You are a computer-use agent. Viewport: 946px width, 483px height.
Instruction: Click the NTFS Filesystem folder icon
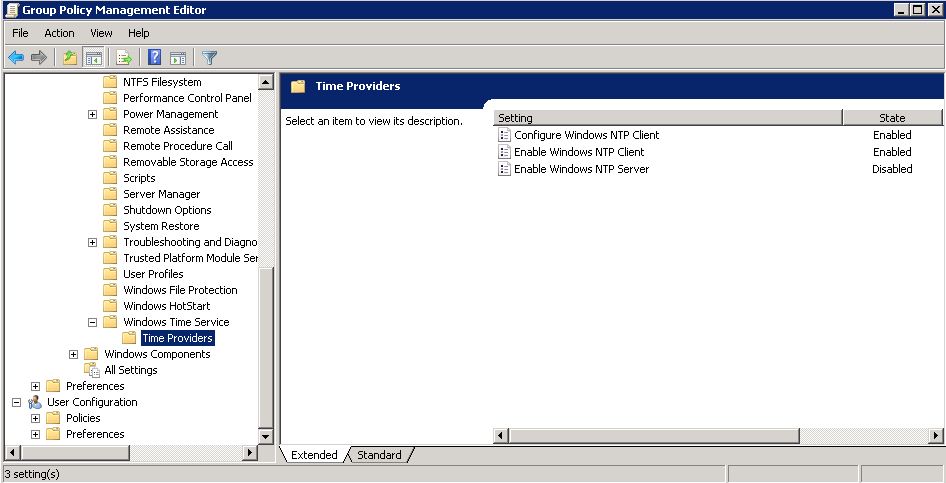tap(110, 82)
